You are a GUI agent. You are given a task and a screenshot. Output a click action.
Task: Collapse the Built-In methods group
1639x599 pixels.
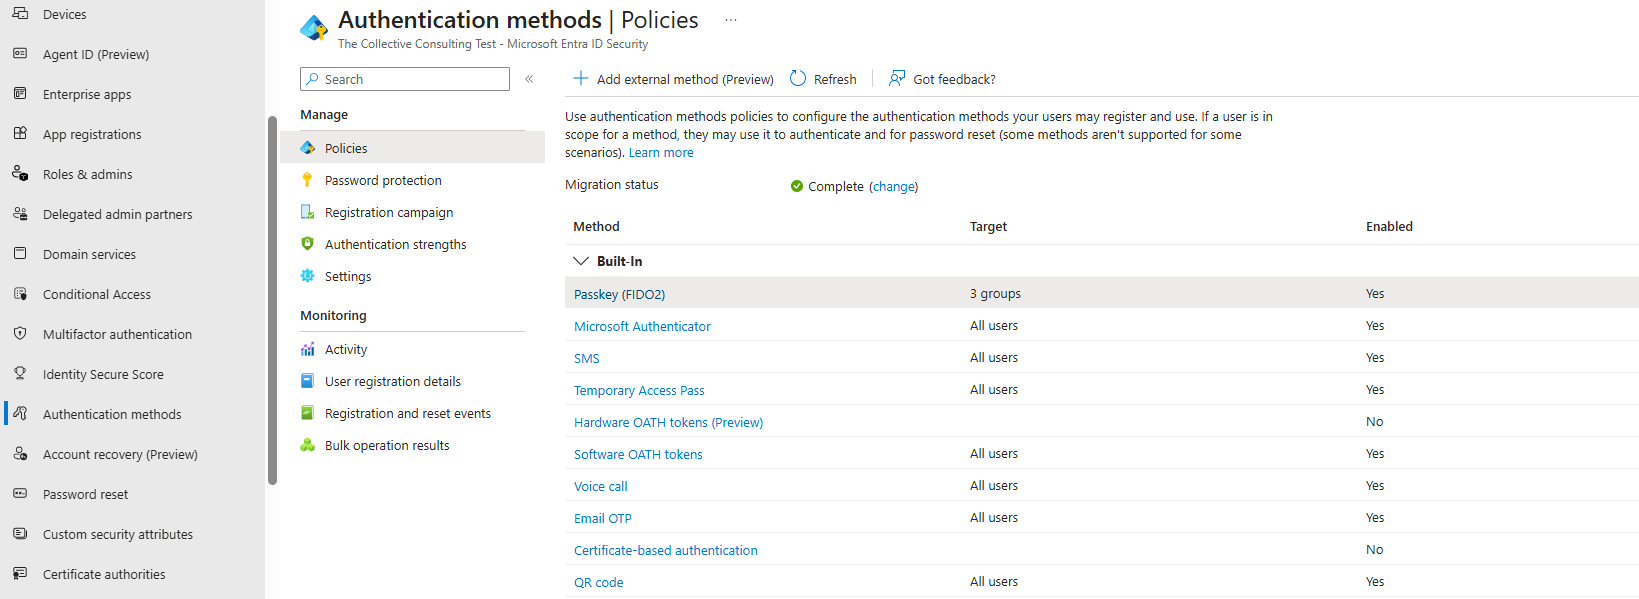coord(580,261)
